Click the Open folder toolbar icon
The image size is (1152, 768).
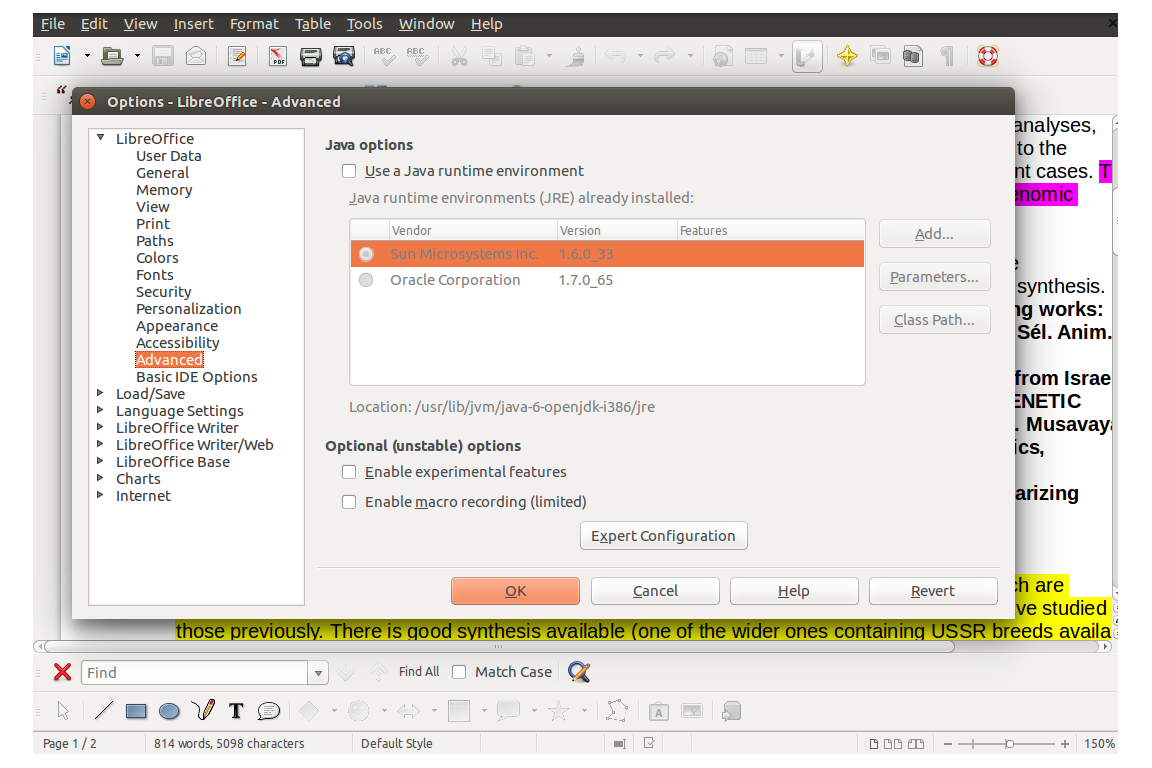point(112,56)
